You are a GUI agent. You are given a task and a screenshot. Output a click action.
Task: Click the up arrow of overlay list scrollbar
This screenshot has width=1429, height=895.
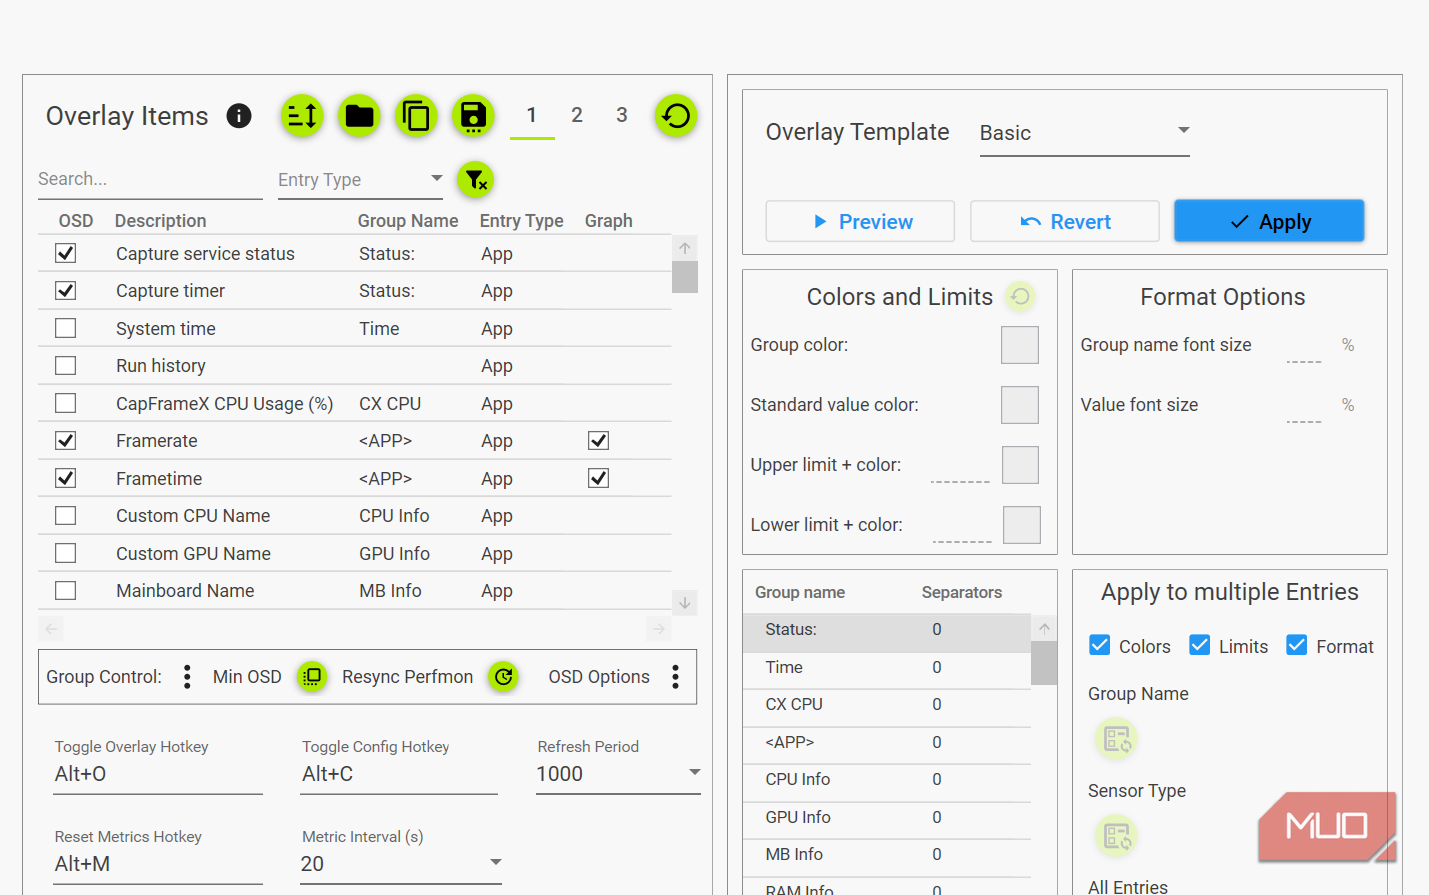685,248
